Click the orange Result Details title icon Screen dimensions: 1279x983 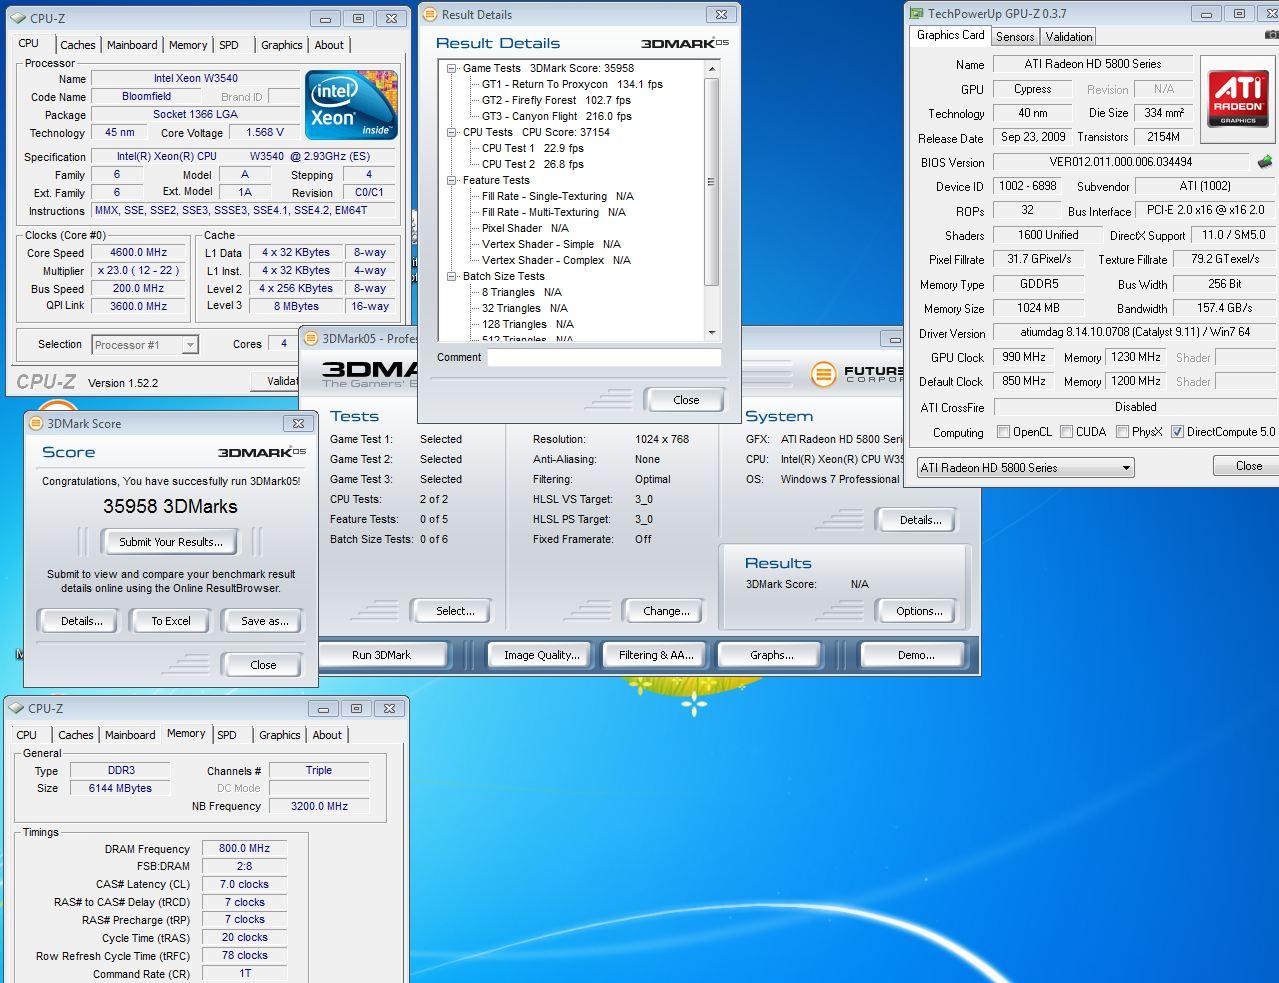point(430,14)
